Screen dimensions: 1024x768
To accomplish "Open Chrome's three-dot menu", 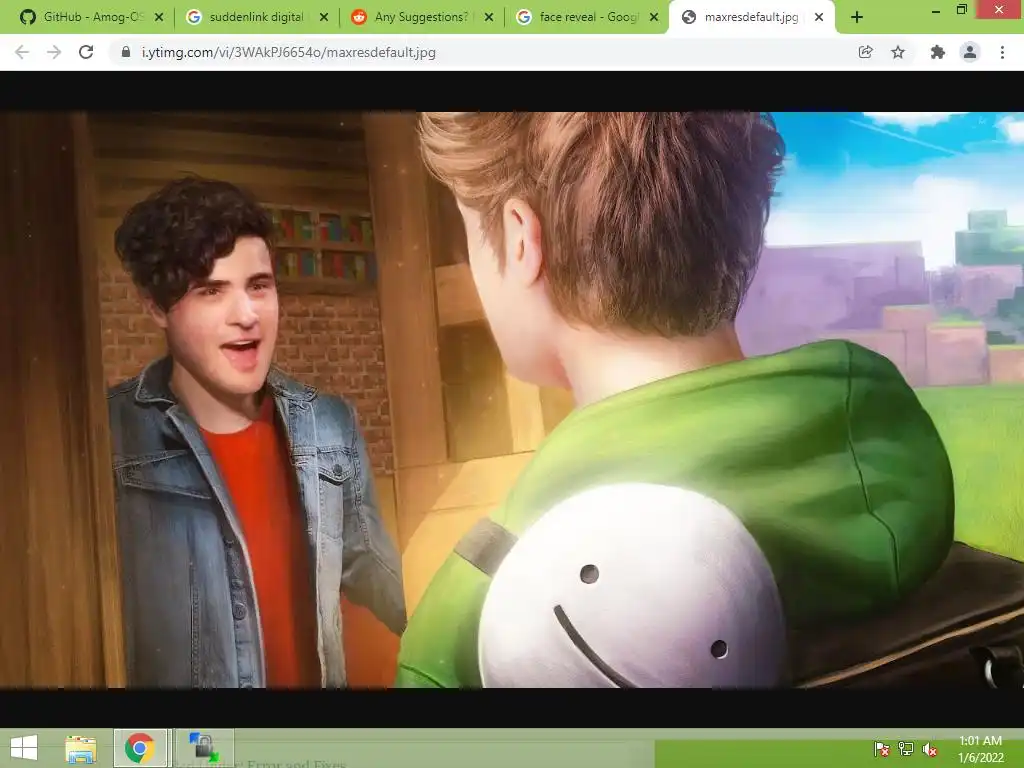I will click(x=1002, y=52).
